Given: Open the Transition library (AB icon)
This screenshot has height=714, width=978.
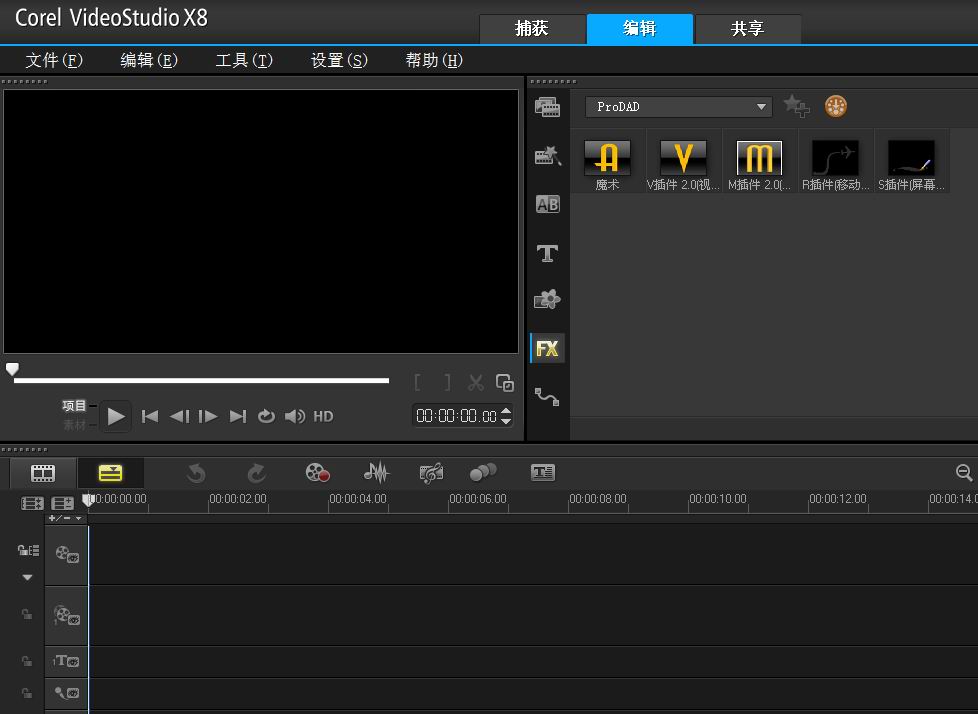Looking at the screenshot, I should pyautogui.click(x=547, y=205).
